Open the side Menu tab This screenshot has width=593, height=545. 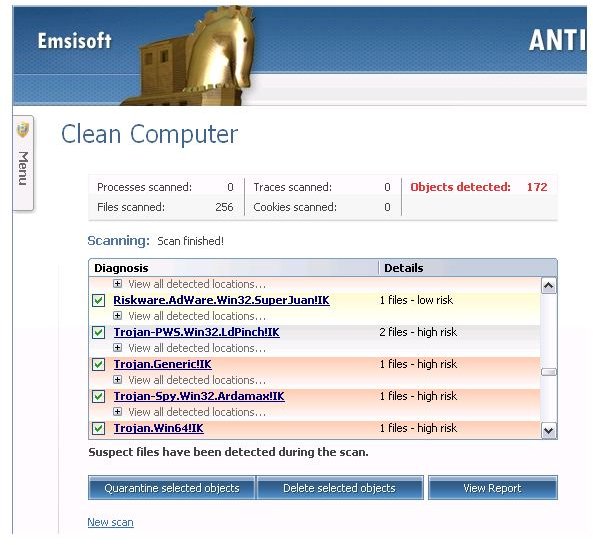tap(23, 163)
